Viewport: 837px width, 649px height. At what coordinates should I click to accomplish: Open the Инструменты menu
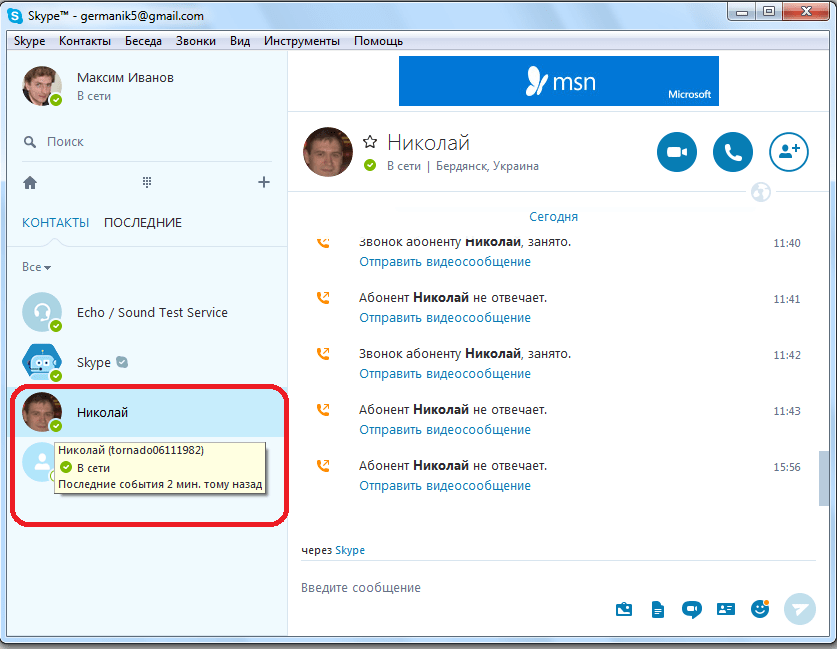pos(301,41)
